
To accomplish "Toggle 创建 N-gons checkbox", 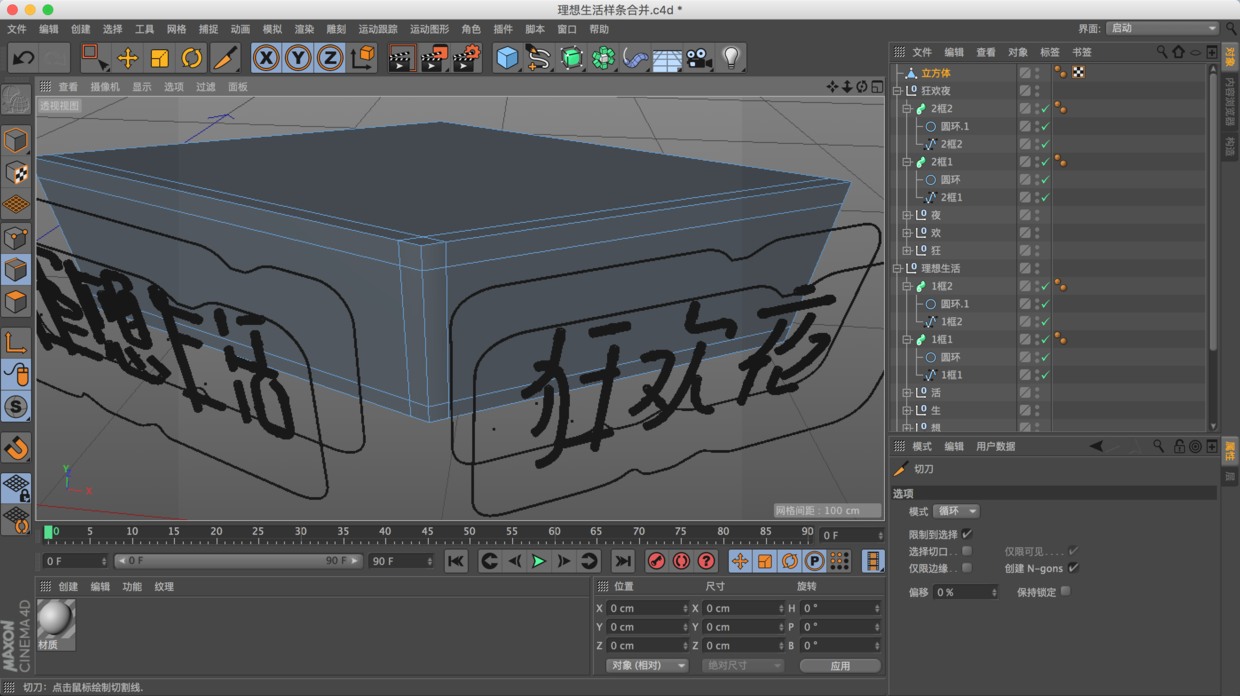I will (1073, 568).
